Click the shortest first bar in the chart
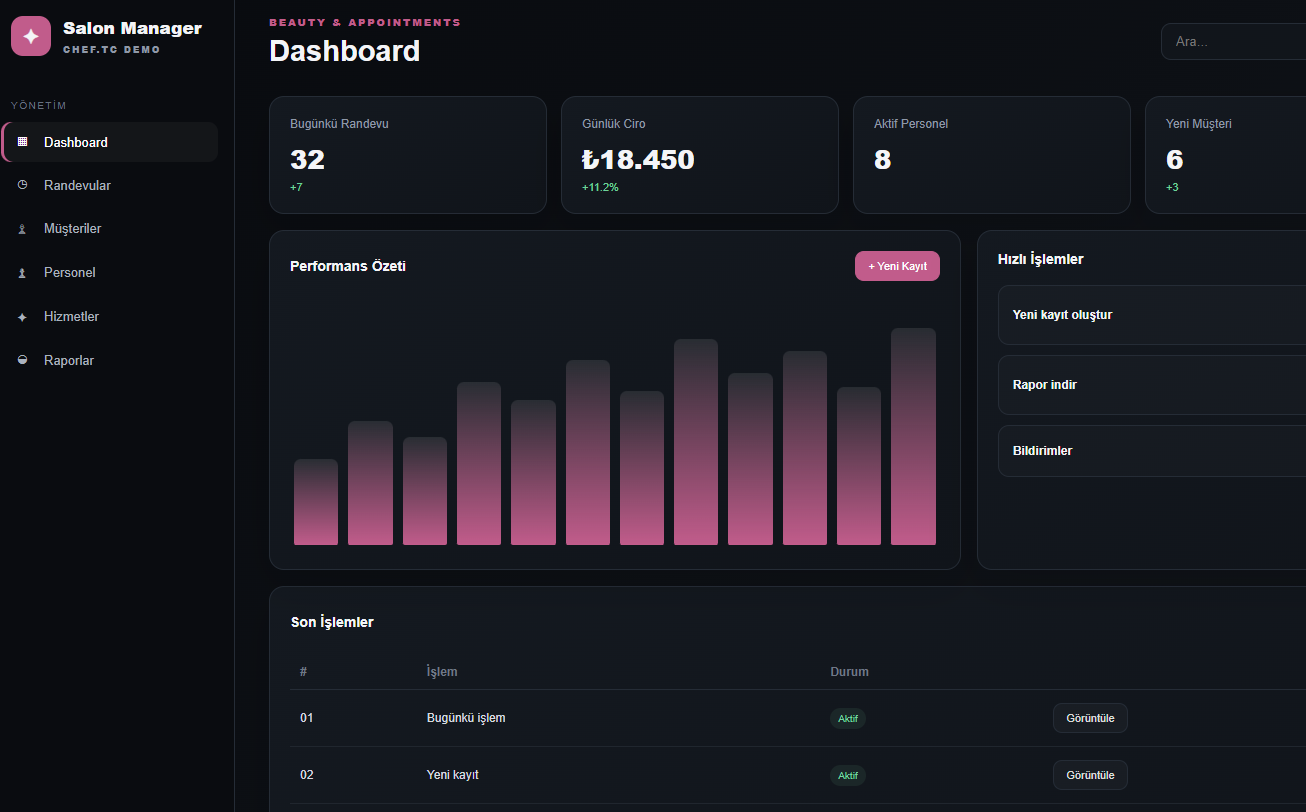 (316, 502)
